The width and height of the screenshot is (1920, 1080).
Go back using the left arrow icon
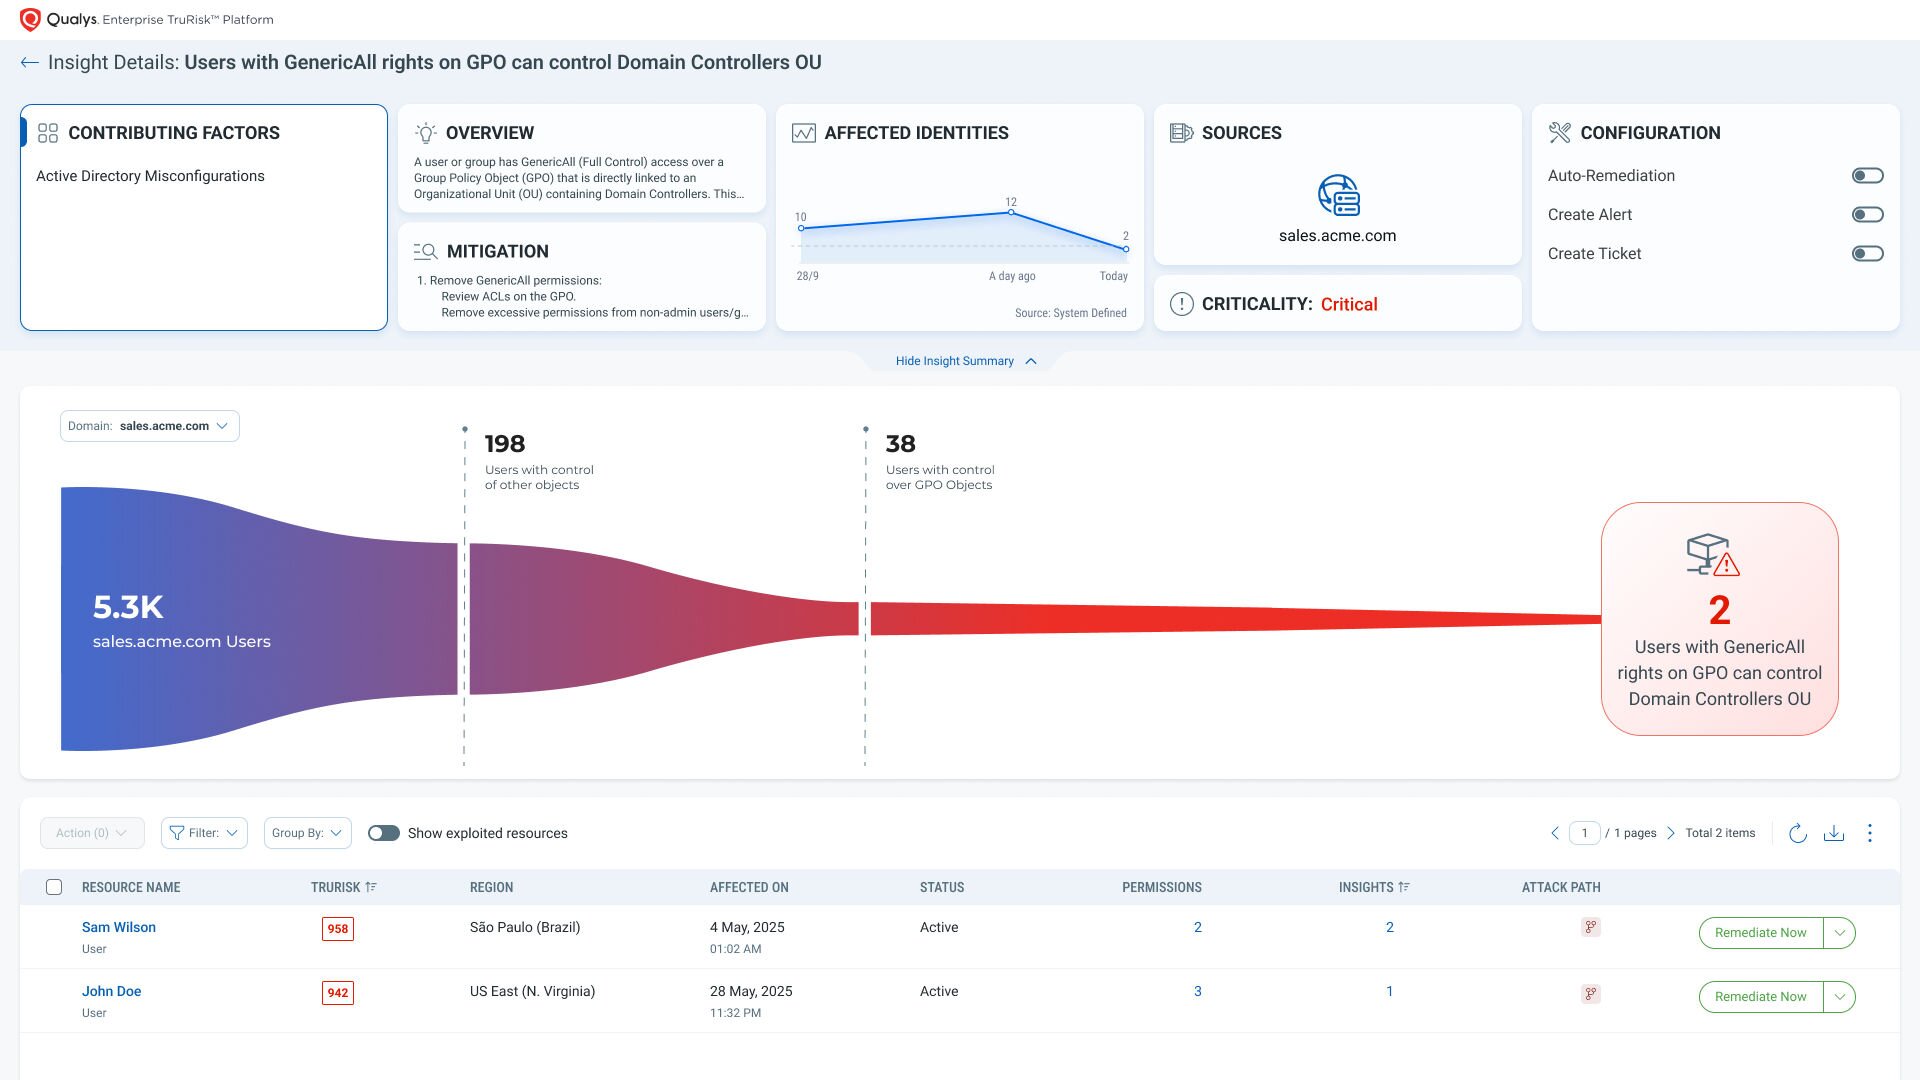[29, 62]
